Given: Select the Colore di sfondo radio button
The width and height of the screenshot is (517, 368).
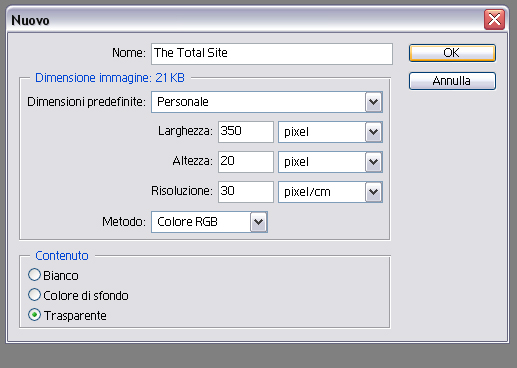Looking at the screenshot, I should (x=34, y=295).
